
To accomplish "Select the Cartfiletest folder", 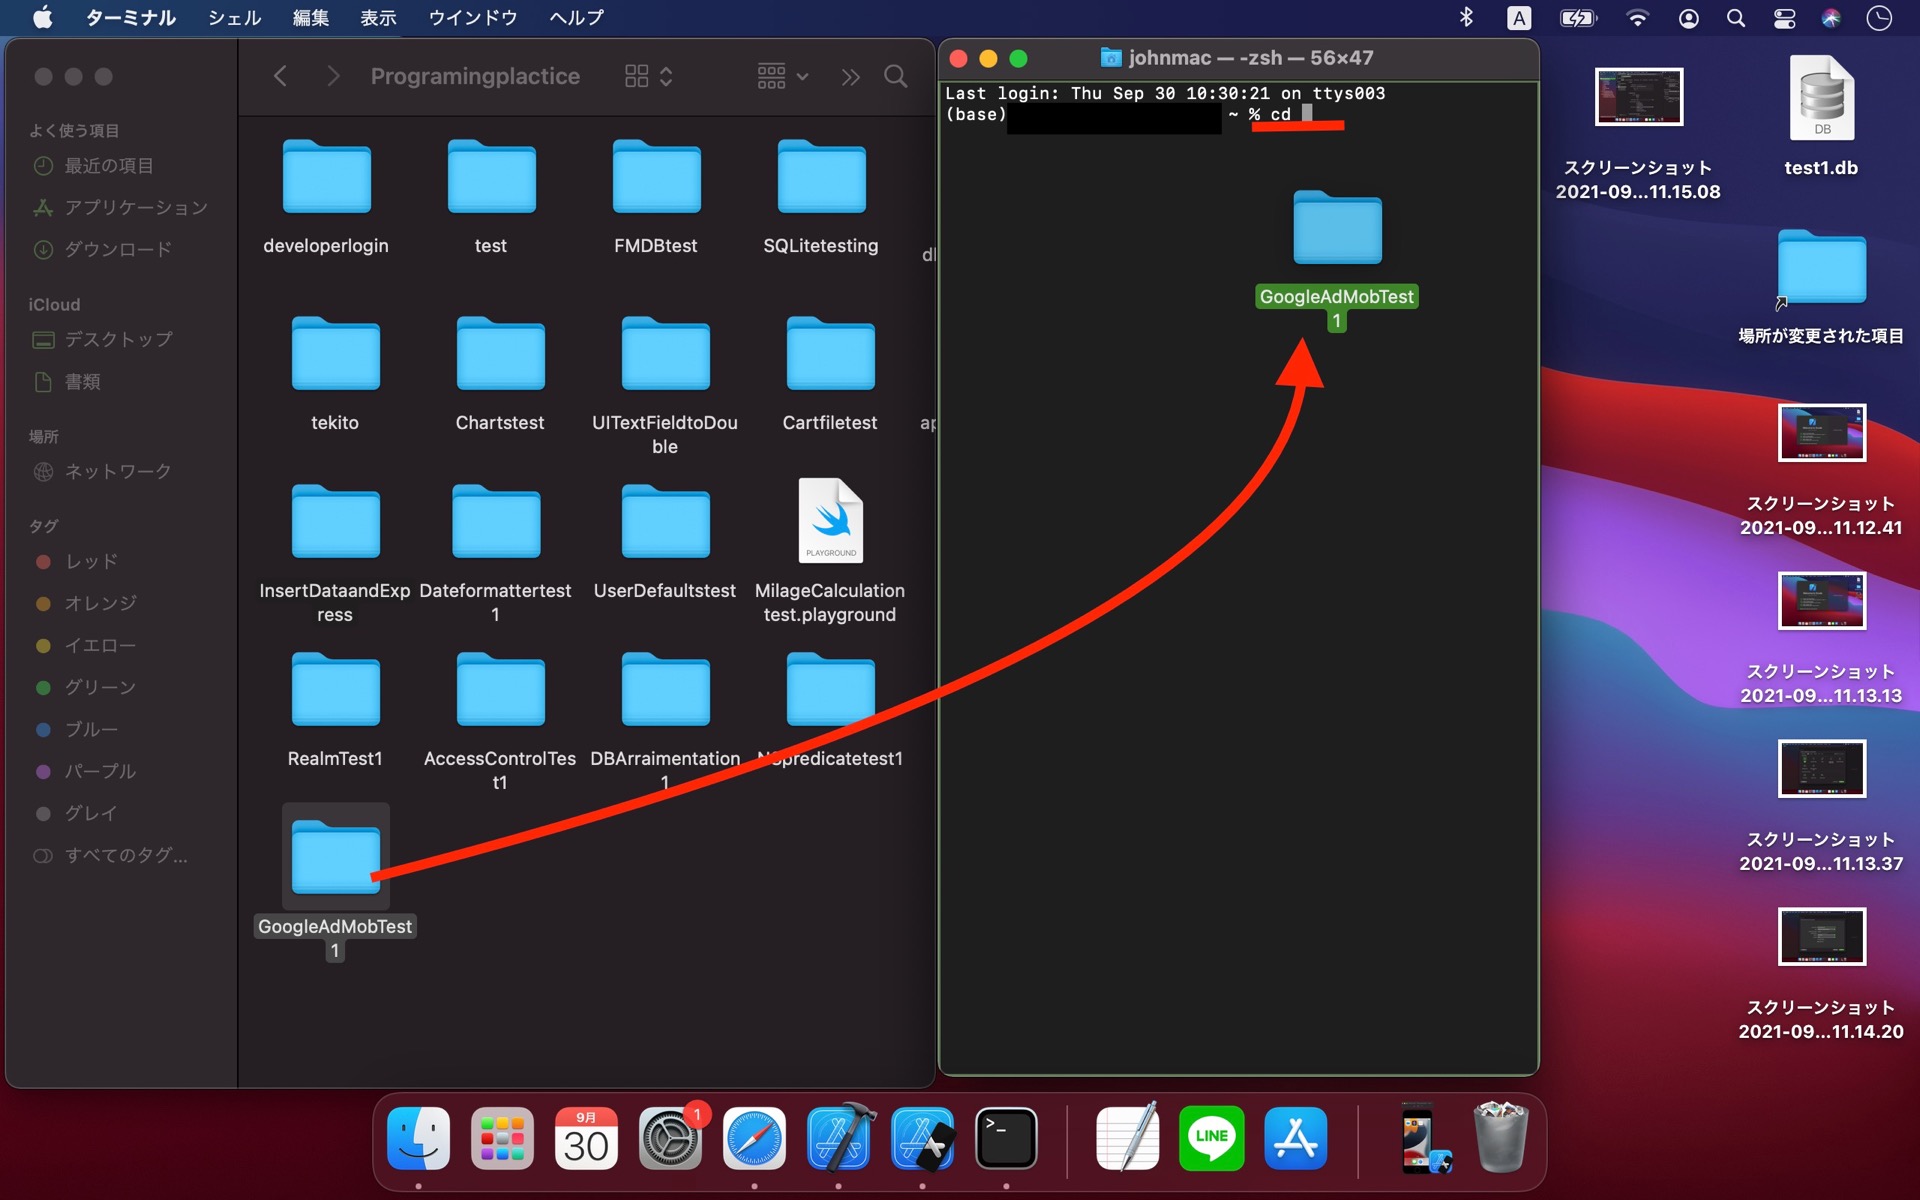I will click(830, 354).
